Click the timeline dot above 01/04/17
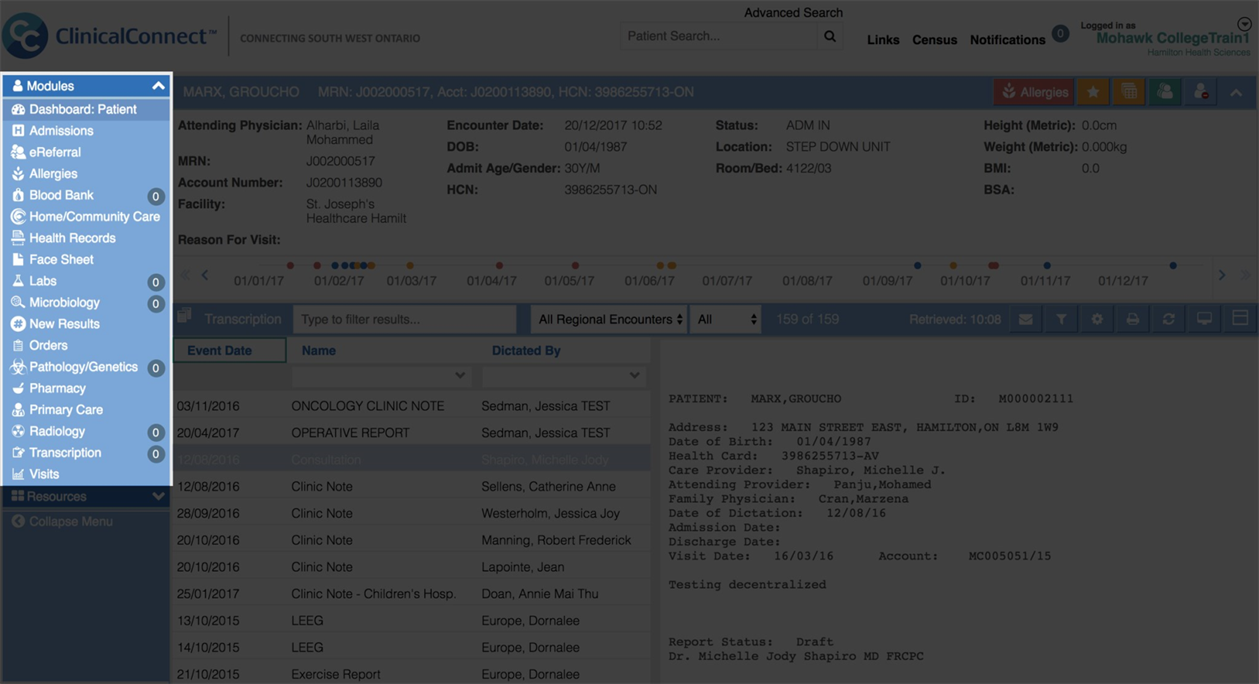 (x=499, y=266)
